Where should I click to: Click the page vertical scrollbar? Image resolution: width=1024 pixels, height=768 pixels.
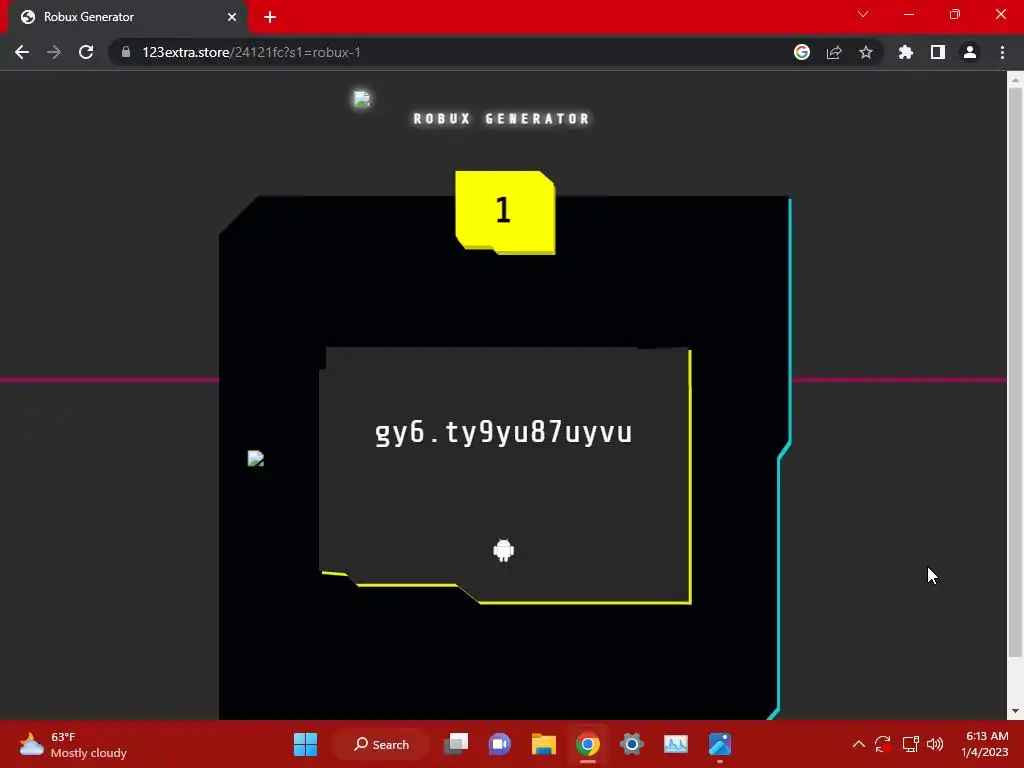point(1014,372)
